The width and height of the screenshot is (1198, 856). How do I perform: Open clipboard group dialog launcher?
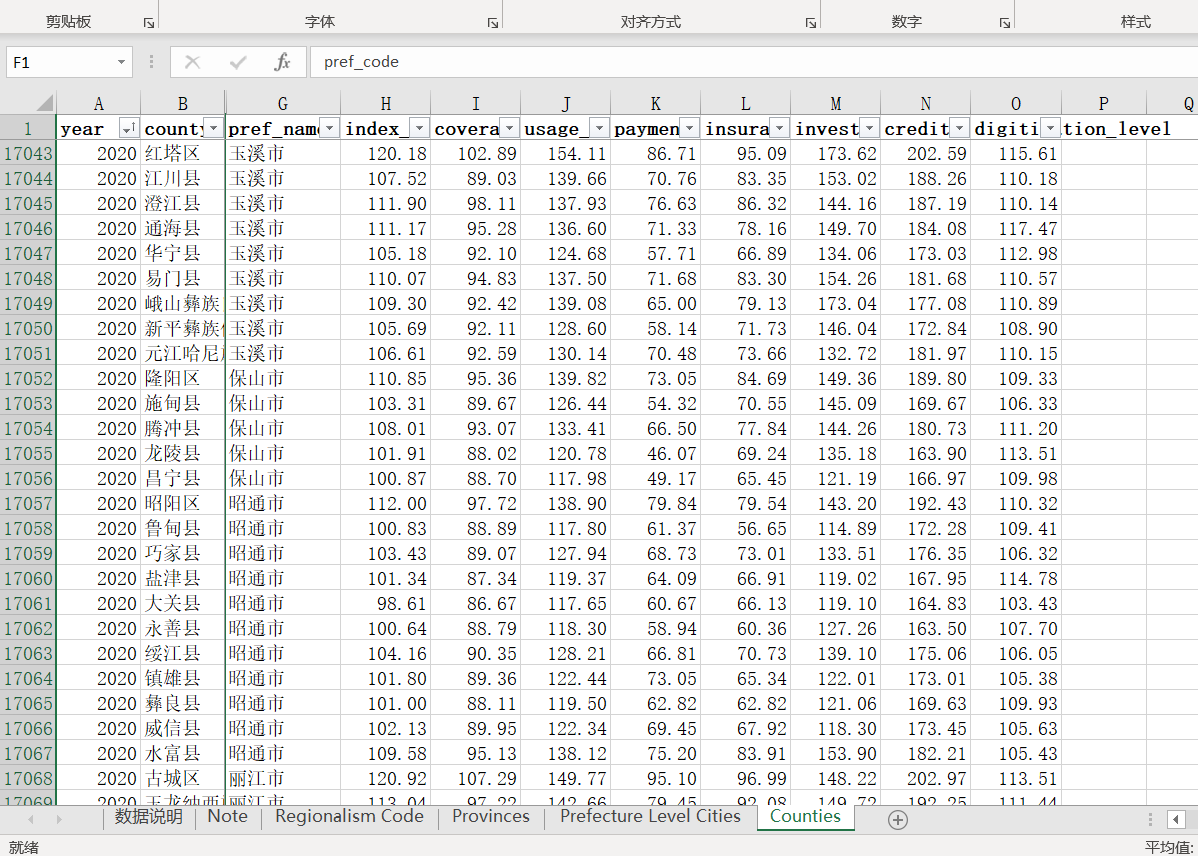coord(149,23)
